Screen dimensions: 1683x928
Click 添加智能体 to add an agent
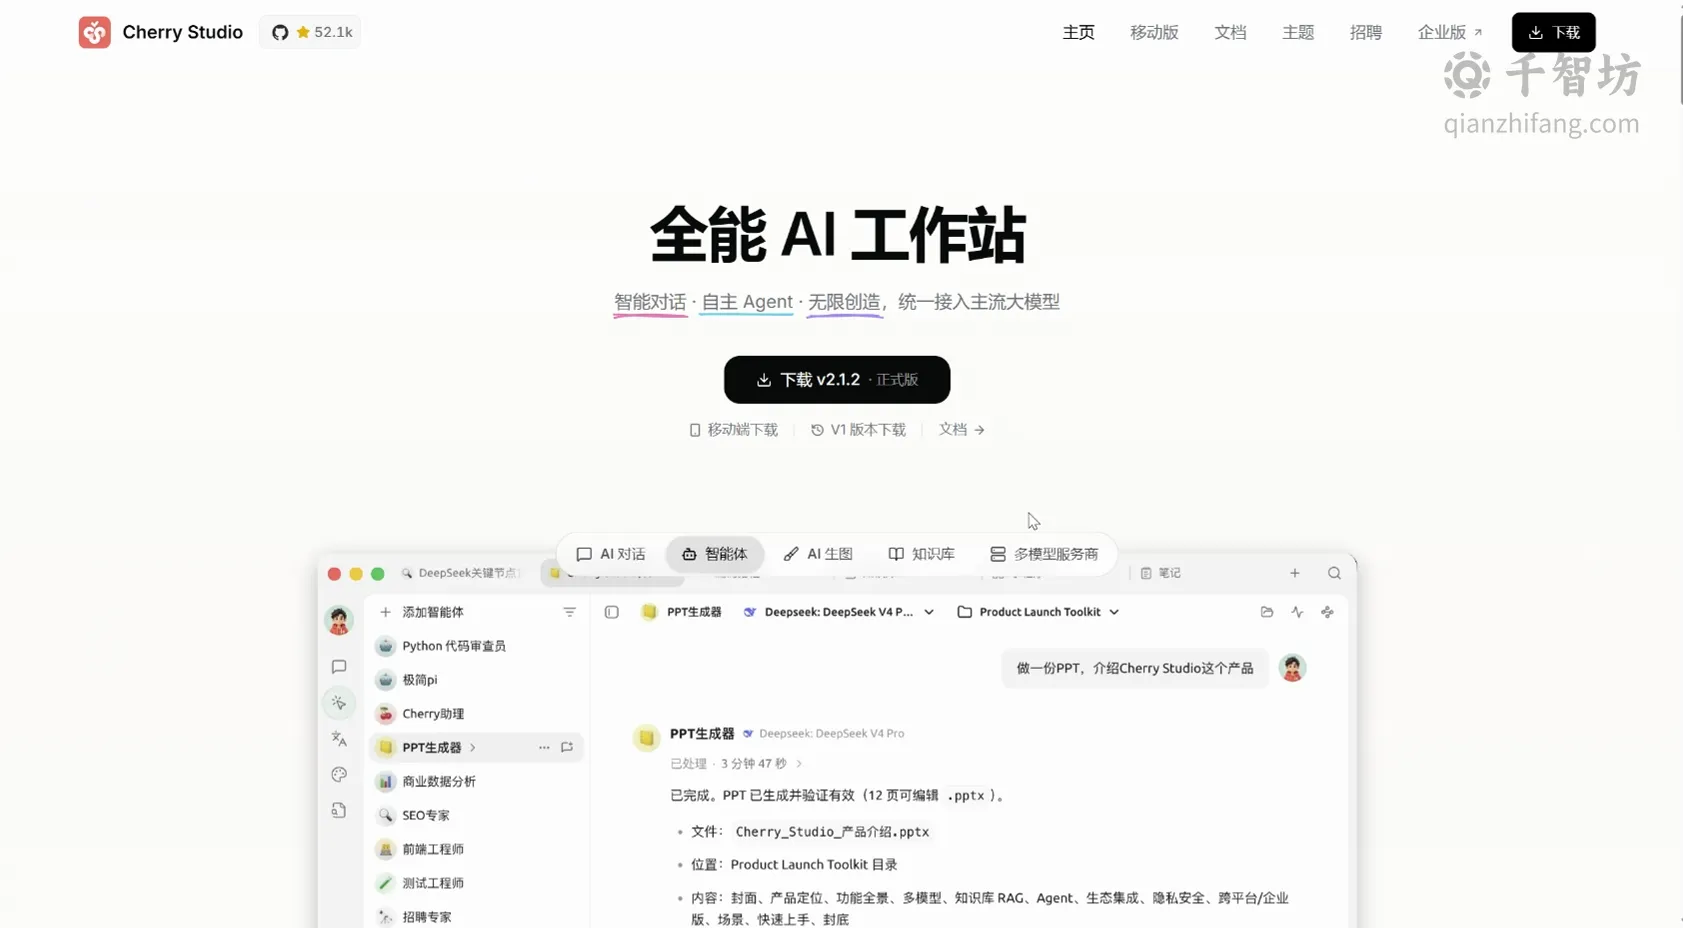pyautogui.click(x=421, y=612)
